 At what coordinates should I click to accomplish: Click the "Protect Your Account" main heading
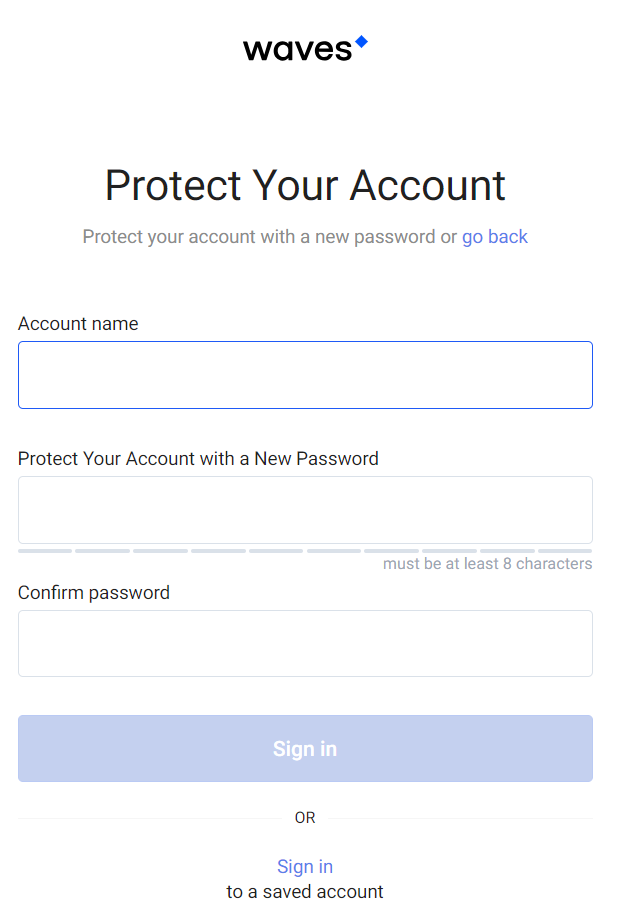[x=305, y=186]
